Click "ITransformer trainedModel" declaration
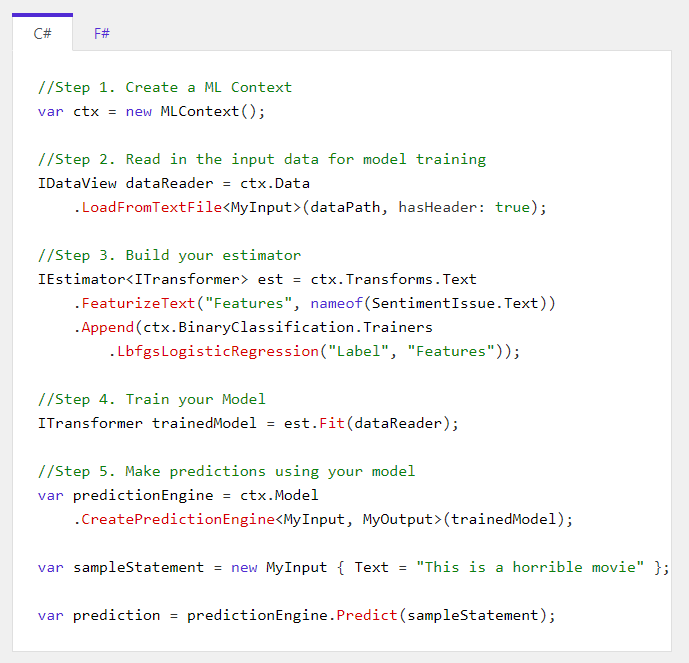This screenshot has width=689, height=663. point(147,424)
